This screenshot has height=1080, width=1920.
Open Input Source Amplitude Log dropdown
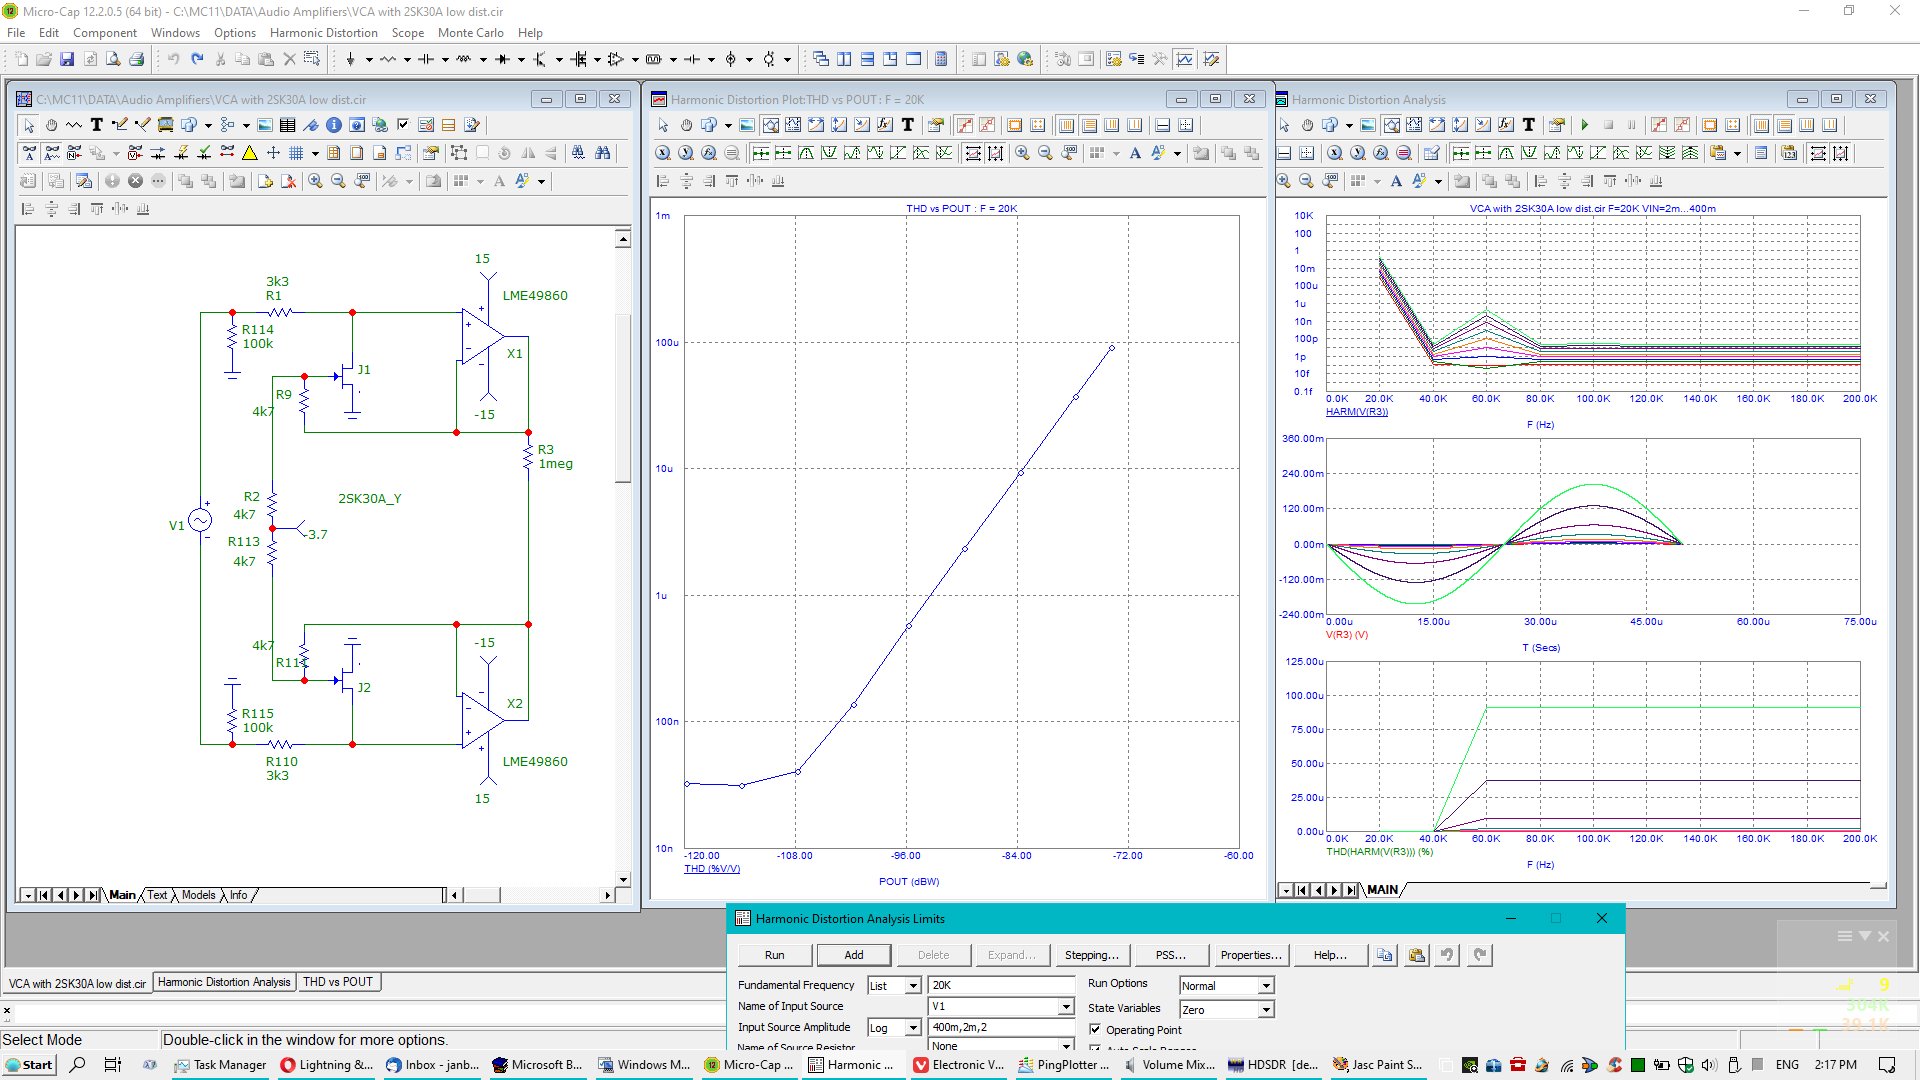(x=912, y=1028)
